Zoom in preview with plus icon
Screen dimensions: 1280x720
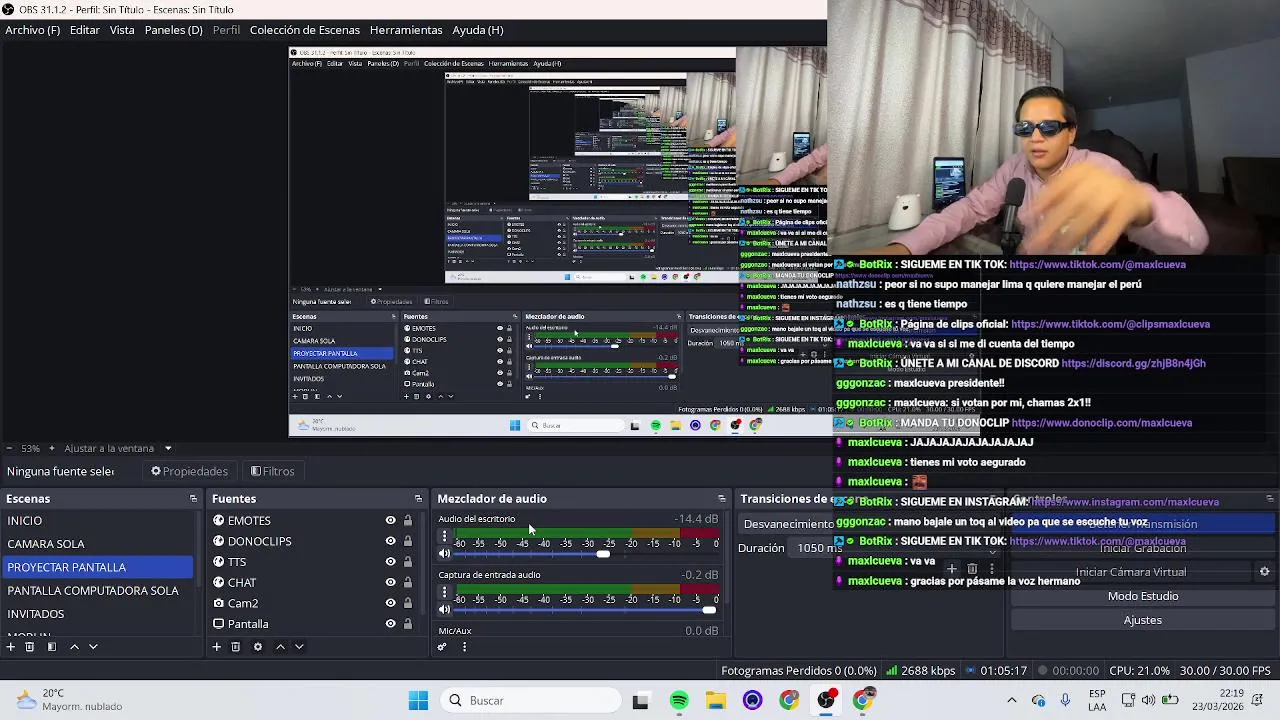click(x=52, y=448)
